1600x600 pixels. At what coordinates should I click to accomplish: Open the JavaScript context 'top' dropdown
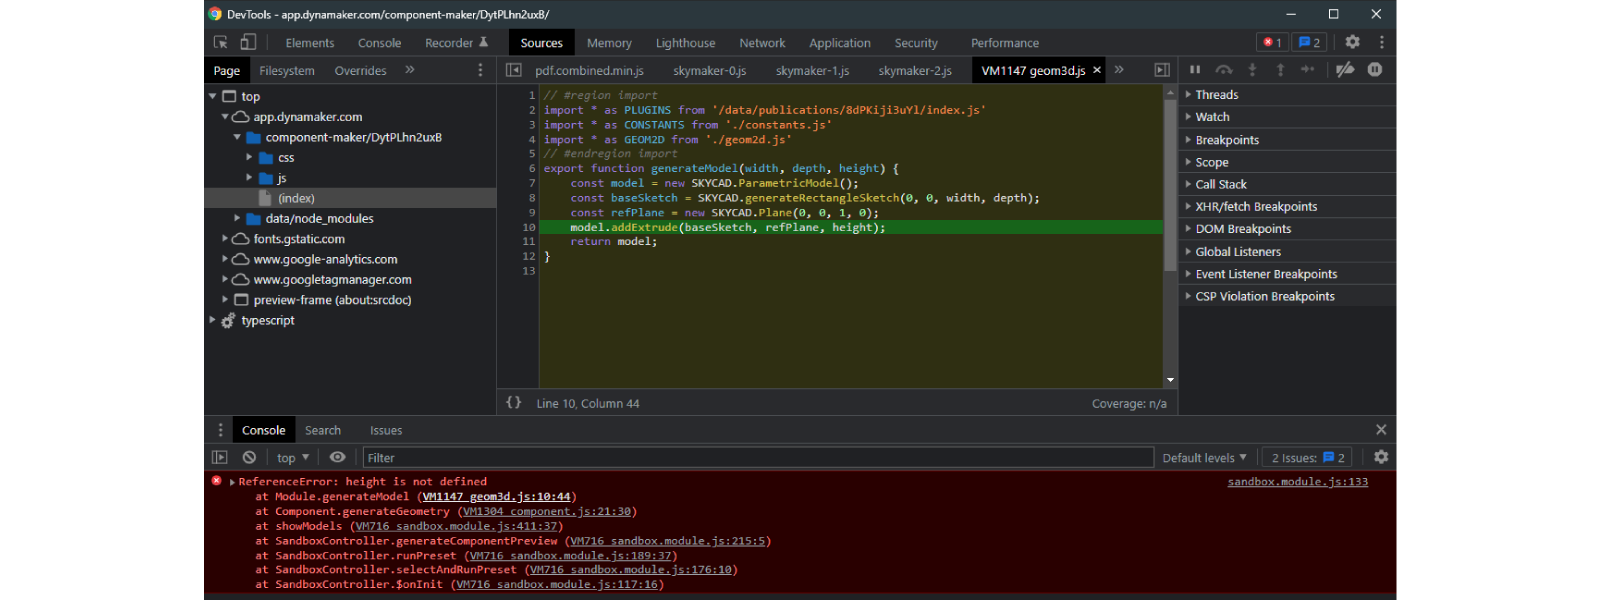click(293, 458)
